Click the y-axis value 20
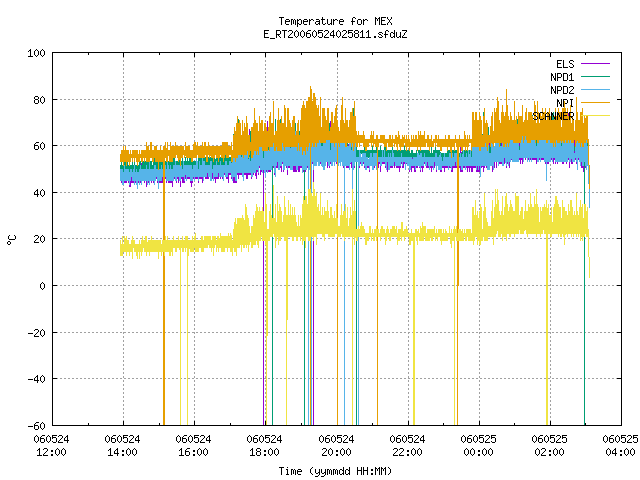Screen dimensions: 640x480 [x=39, y=239]
